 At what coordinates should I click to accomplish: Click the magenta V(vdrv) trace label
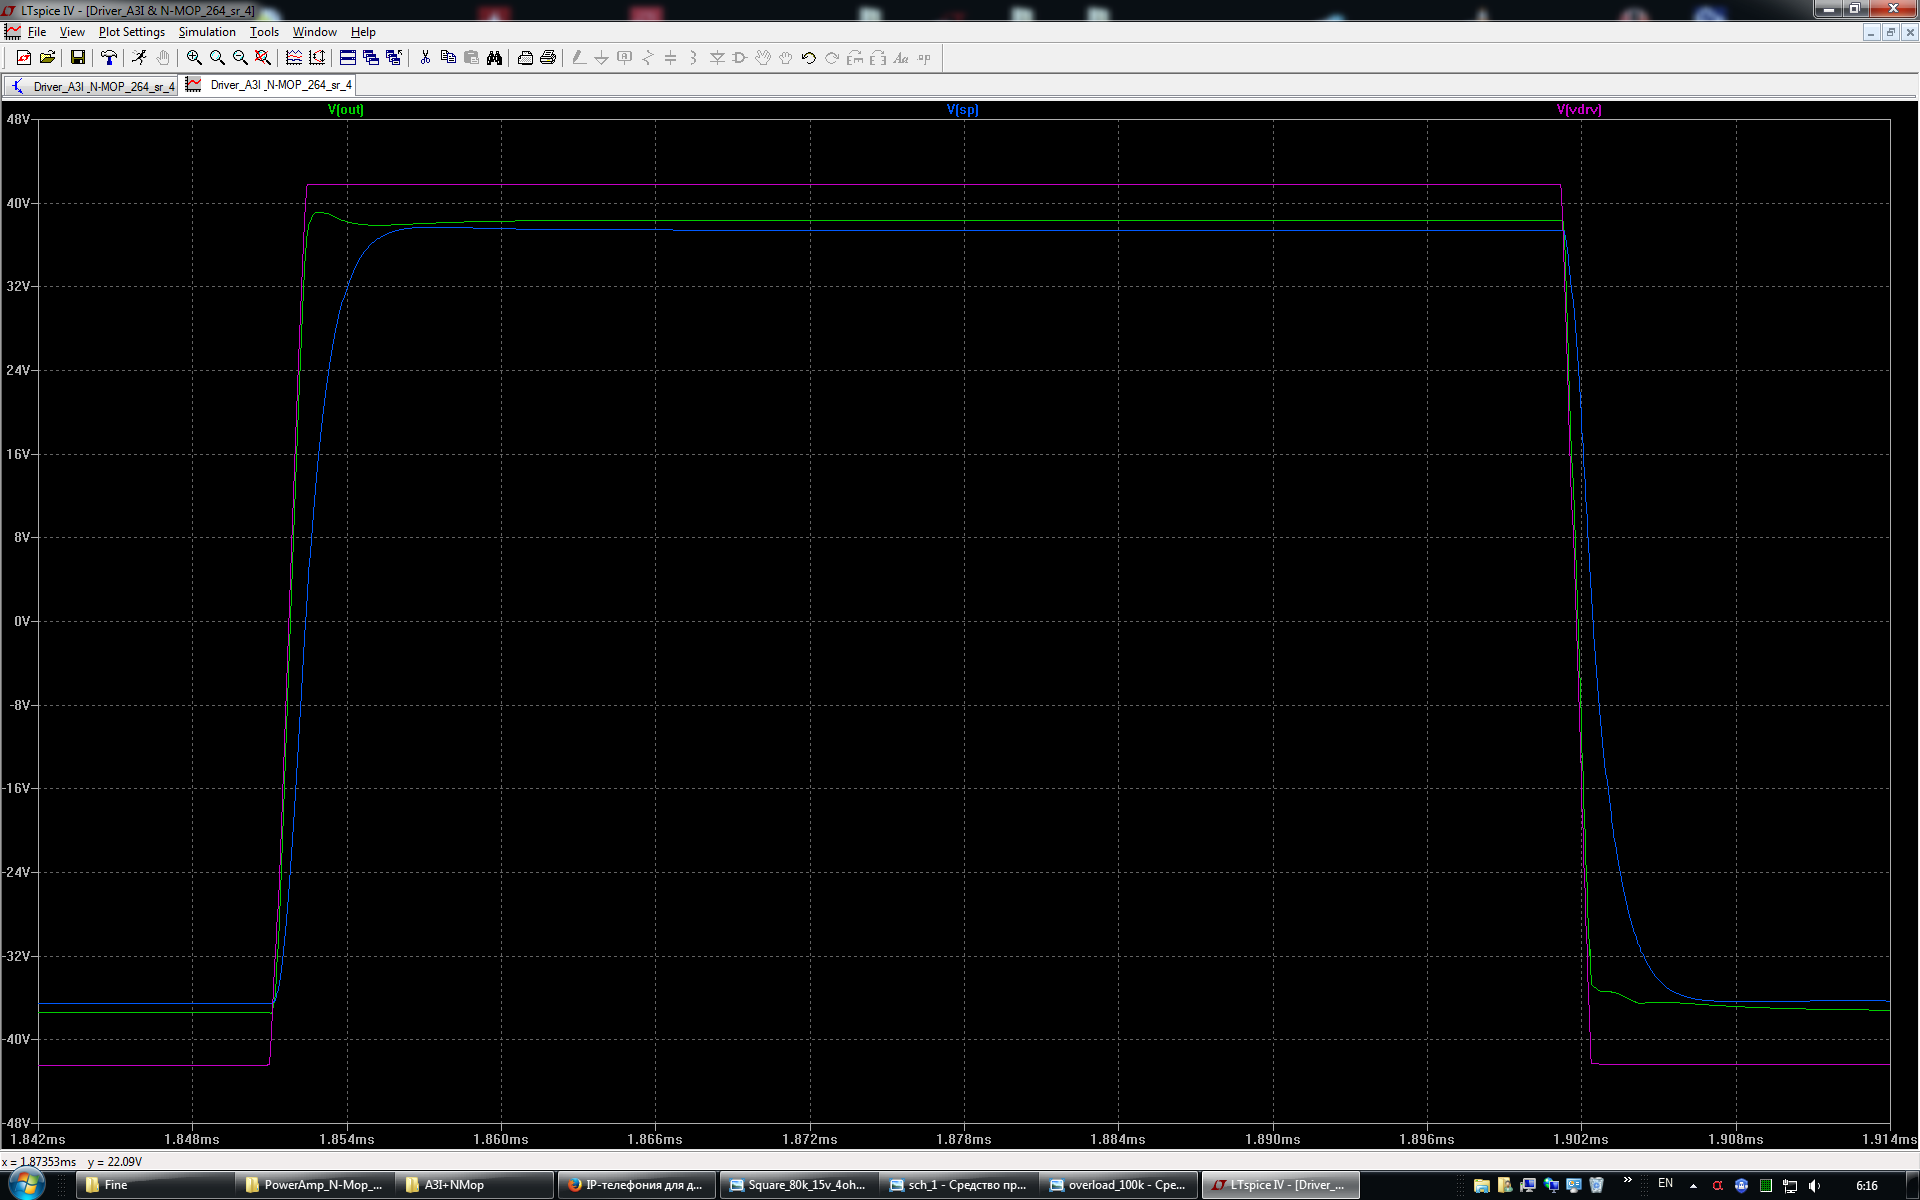1579,110
